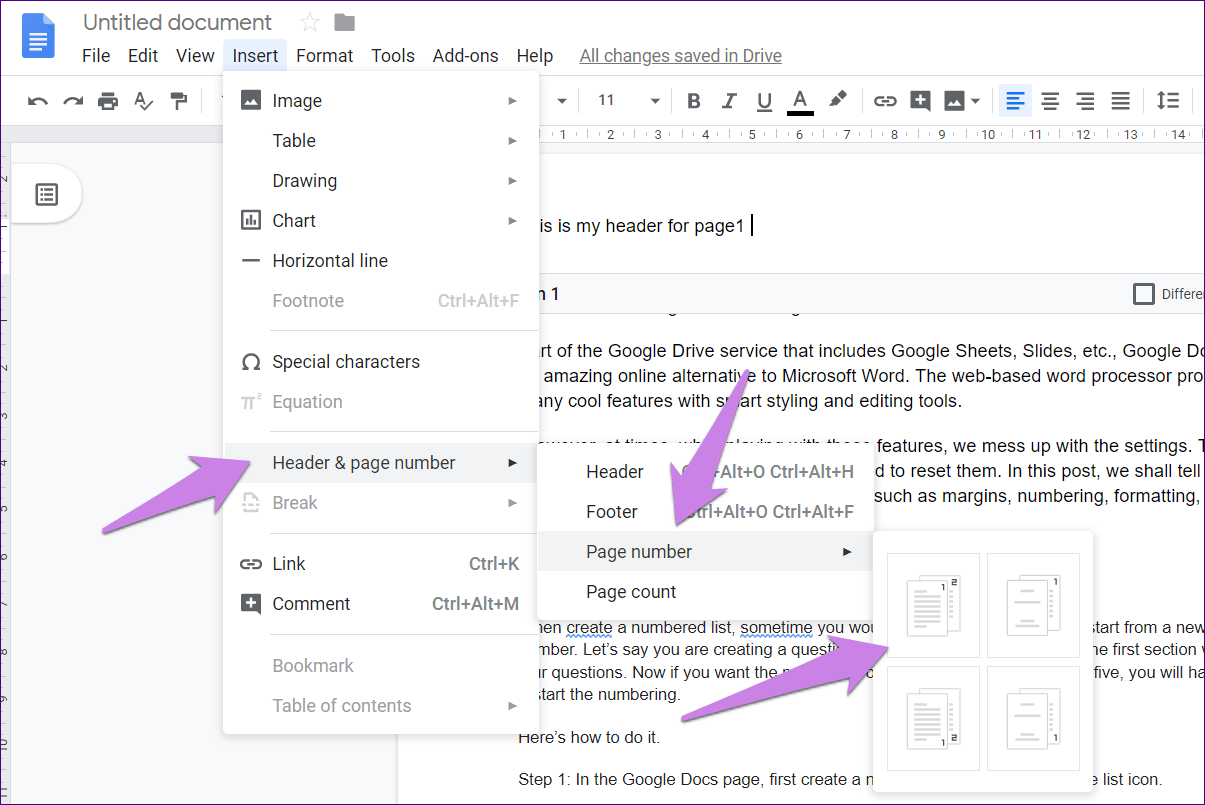This screenshot has height=805, width=1205.
Task: Open the View menu
Action: 195,56
